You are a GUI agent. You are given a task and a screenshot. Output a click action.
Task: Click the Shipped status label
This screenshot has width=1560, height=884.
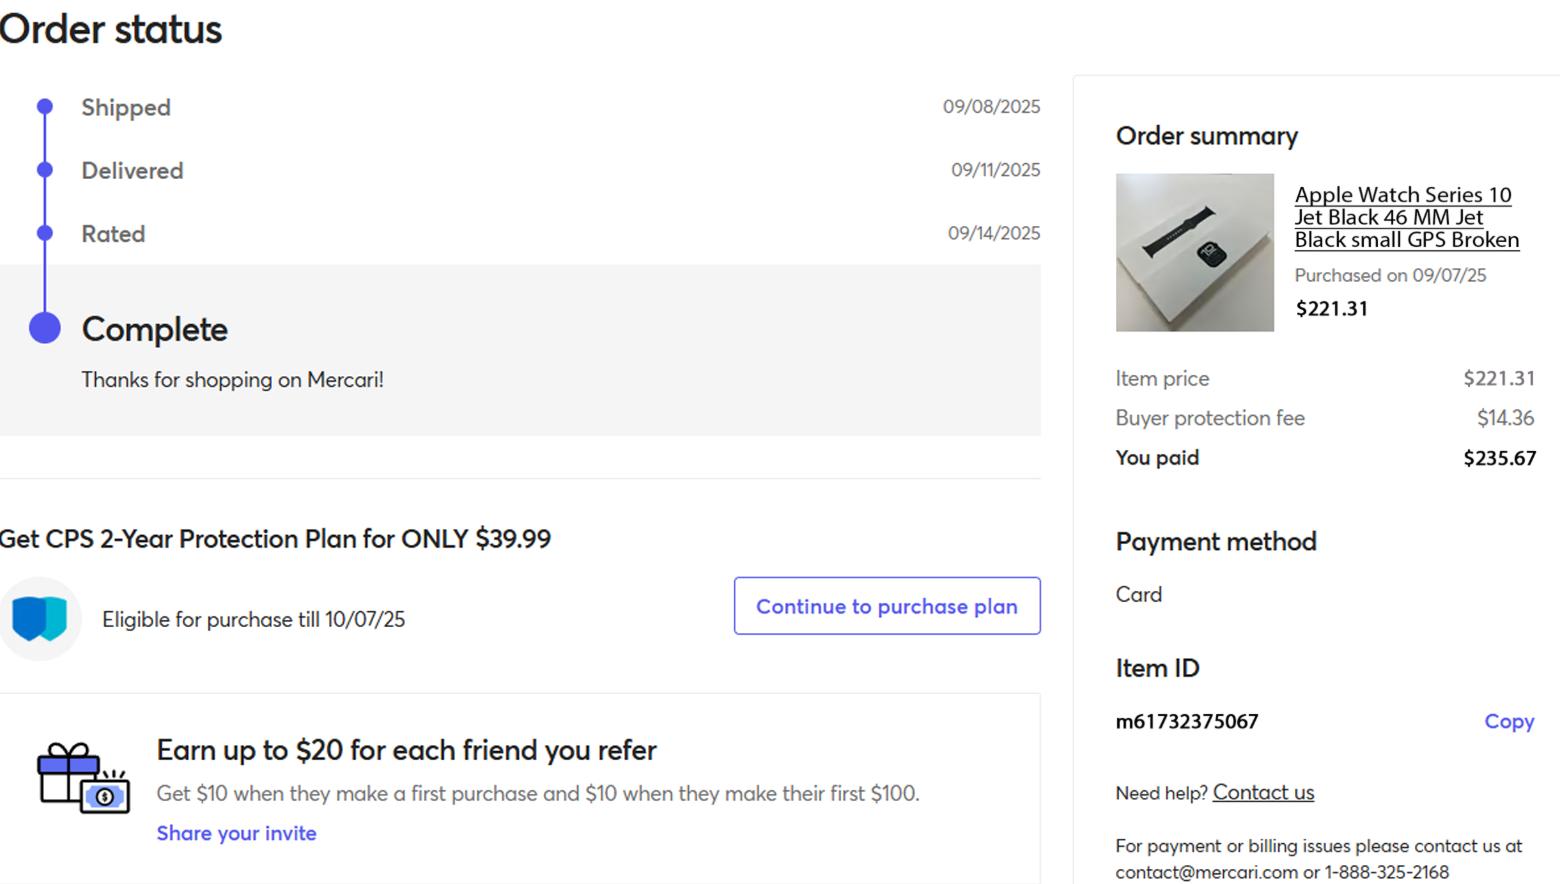tap(126, 107)
